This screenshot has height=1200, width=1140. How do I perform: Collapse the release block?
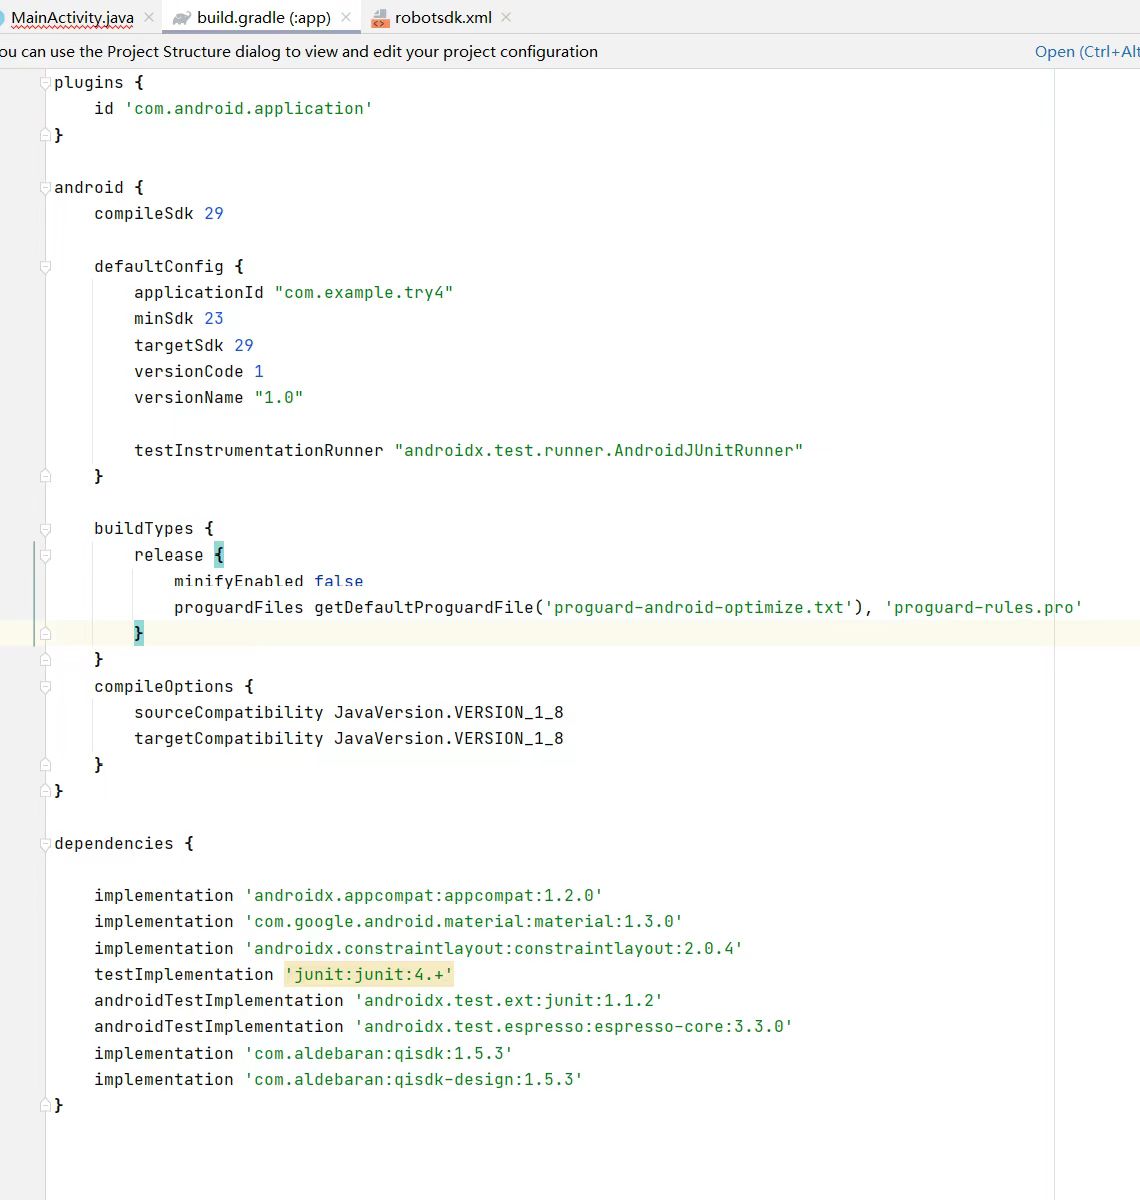pyautogui.click(x=45, y=555)
